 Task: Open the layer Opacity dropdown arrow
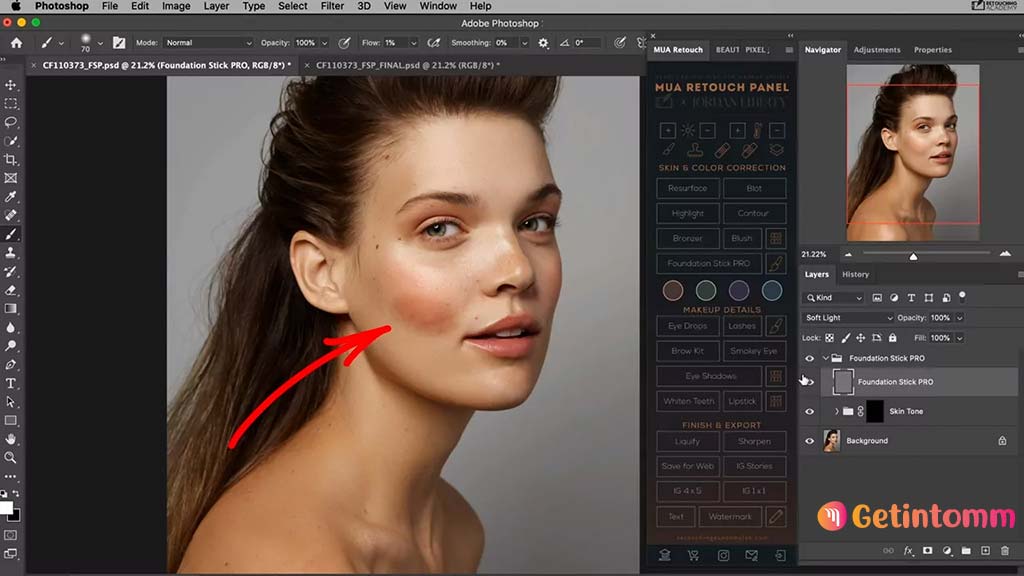coord(959,318)
